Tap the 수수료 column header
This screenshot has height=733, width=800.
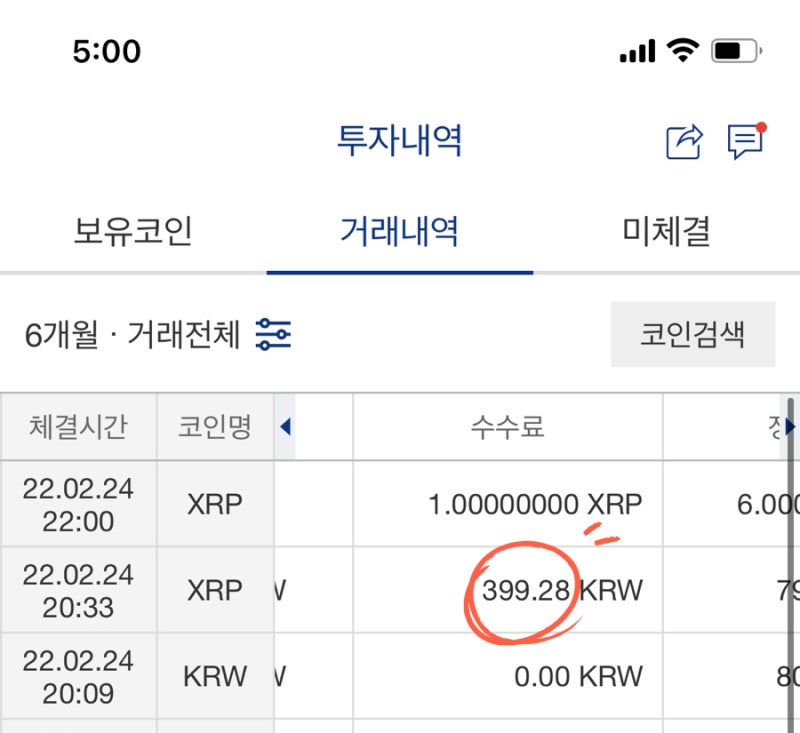[x=508, y=426]
